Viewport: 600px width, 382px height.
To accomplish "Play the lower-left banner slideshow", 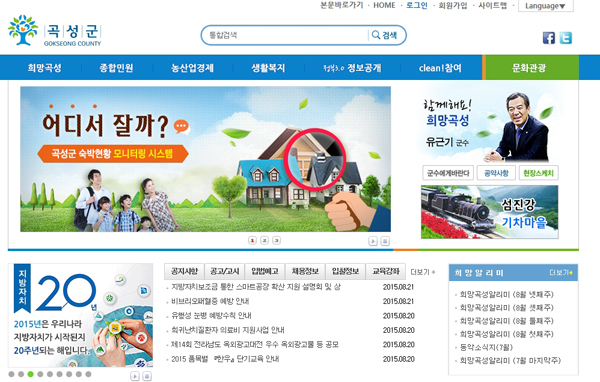I will [x=135, y=376].
